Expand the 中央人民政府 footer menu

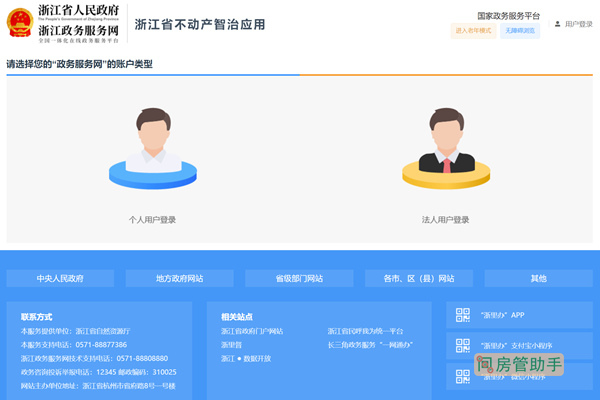coord(60,278)
